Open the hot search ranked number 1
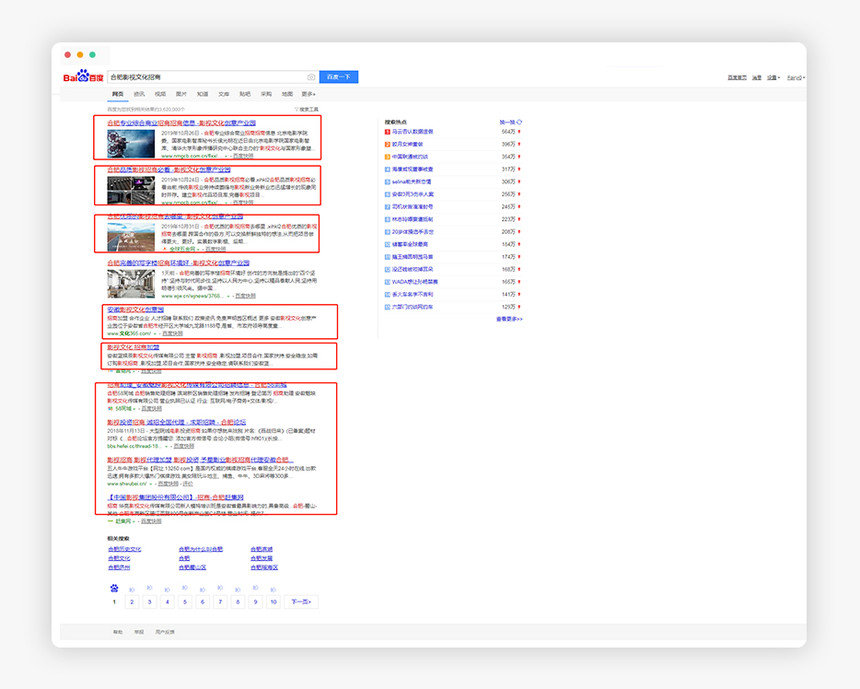 pos(412,132)
